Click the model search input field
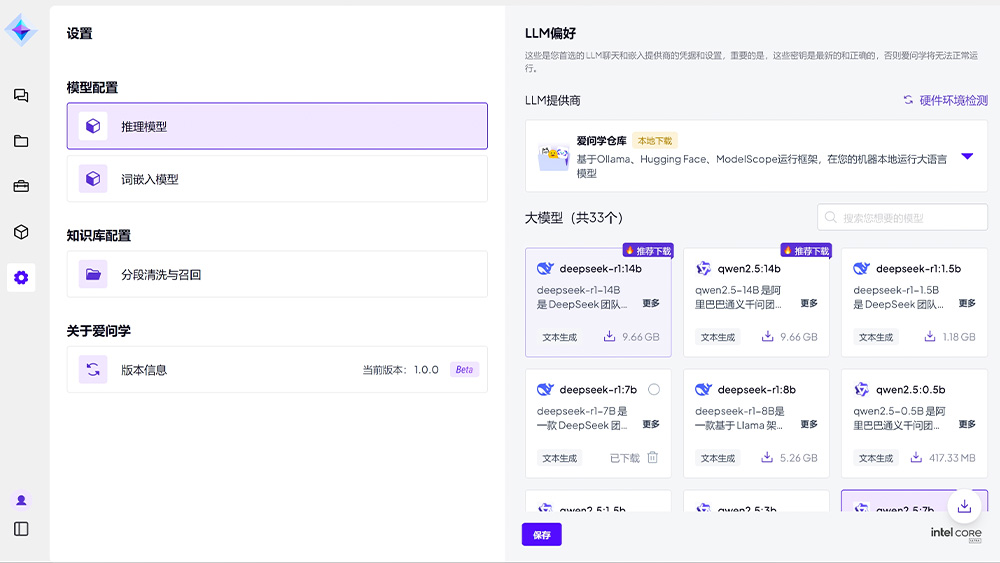This screenshot has width=1000, height=563. [x=910, y=217]
